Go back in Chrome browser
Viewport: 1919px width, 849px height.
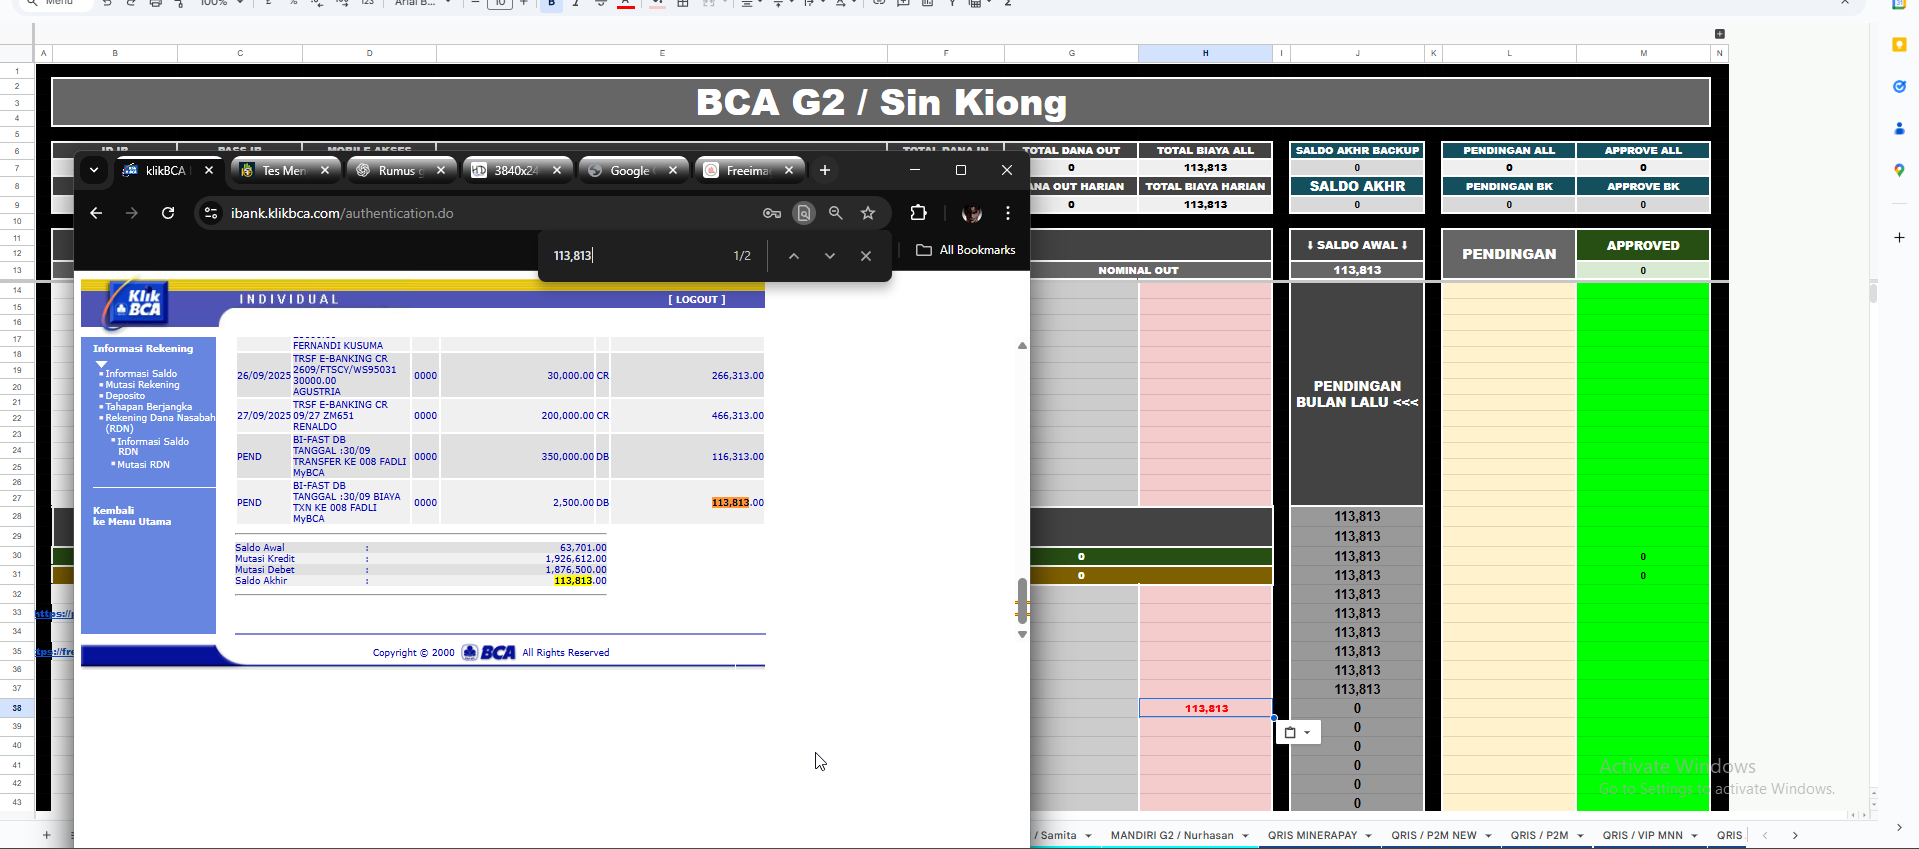(96, 213)
